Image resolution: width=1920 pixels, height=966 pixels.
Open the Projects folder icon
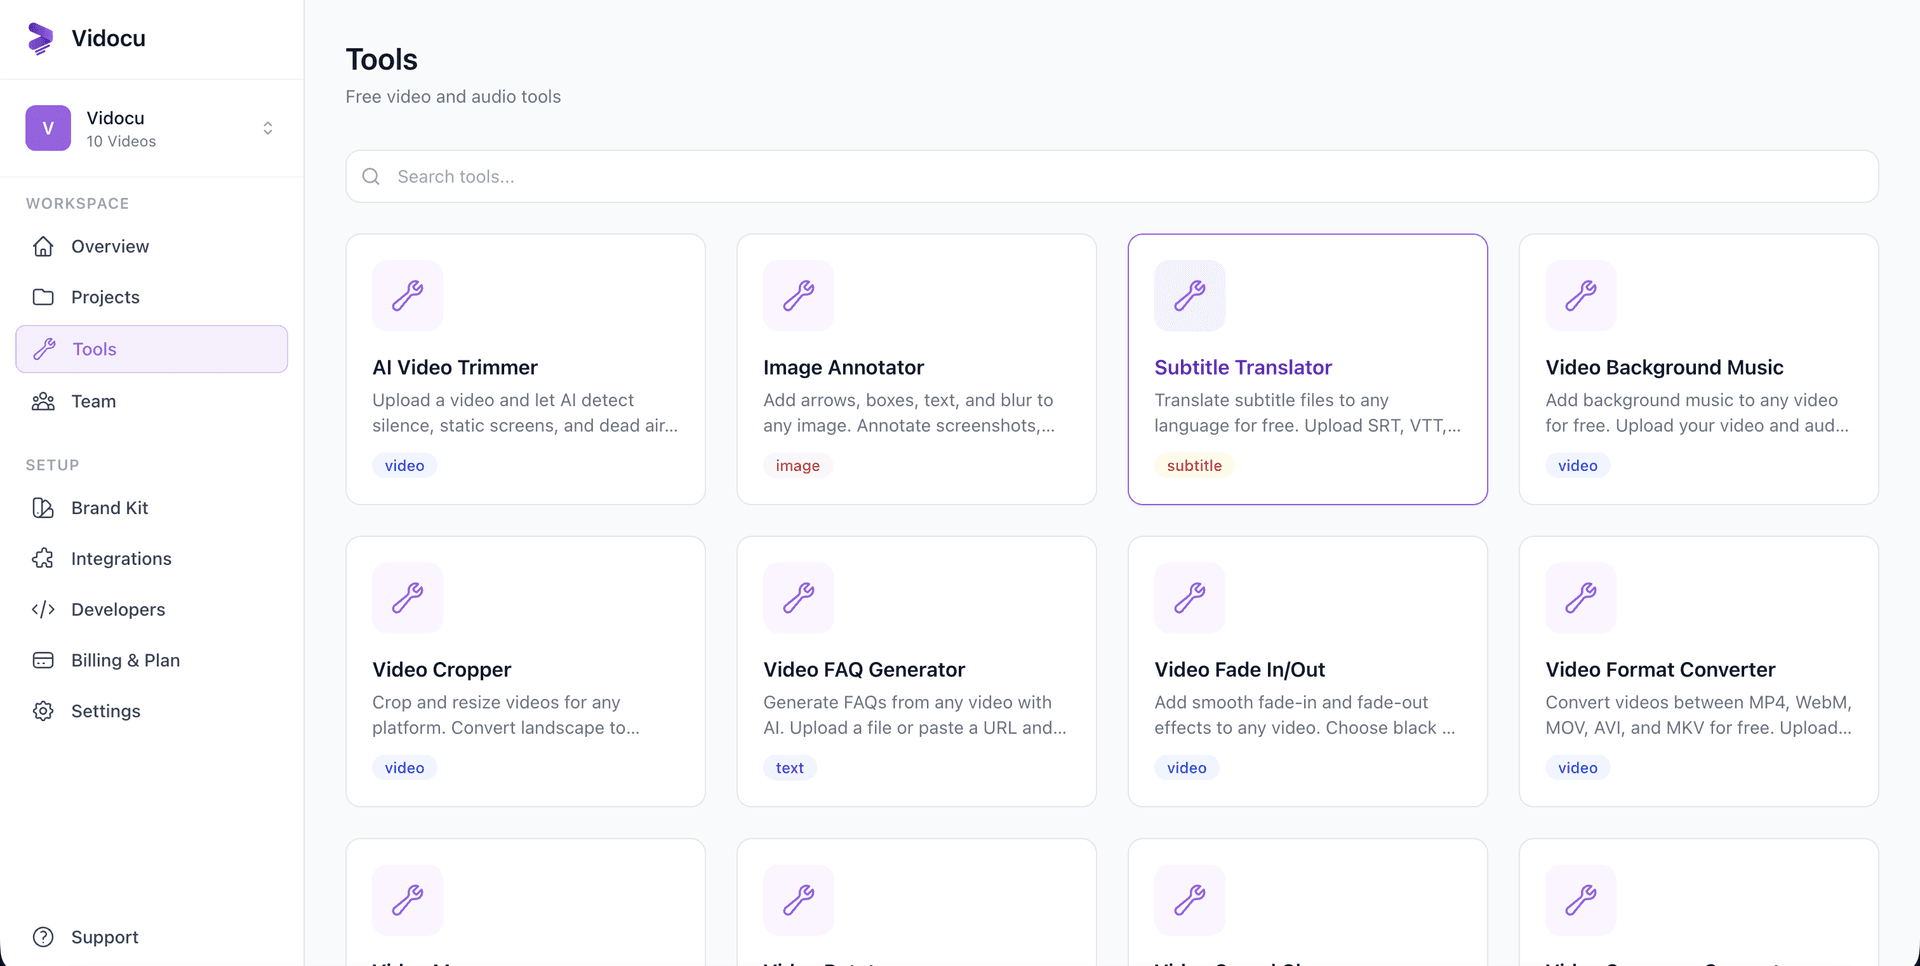tap(44, 297)
